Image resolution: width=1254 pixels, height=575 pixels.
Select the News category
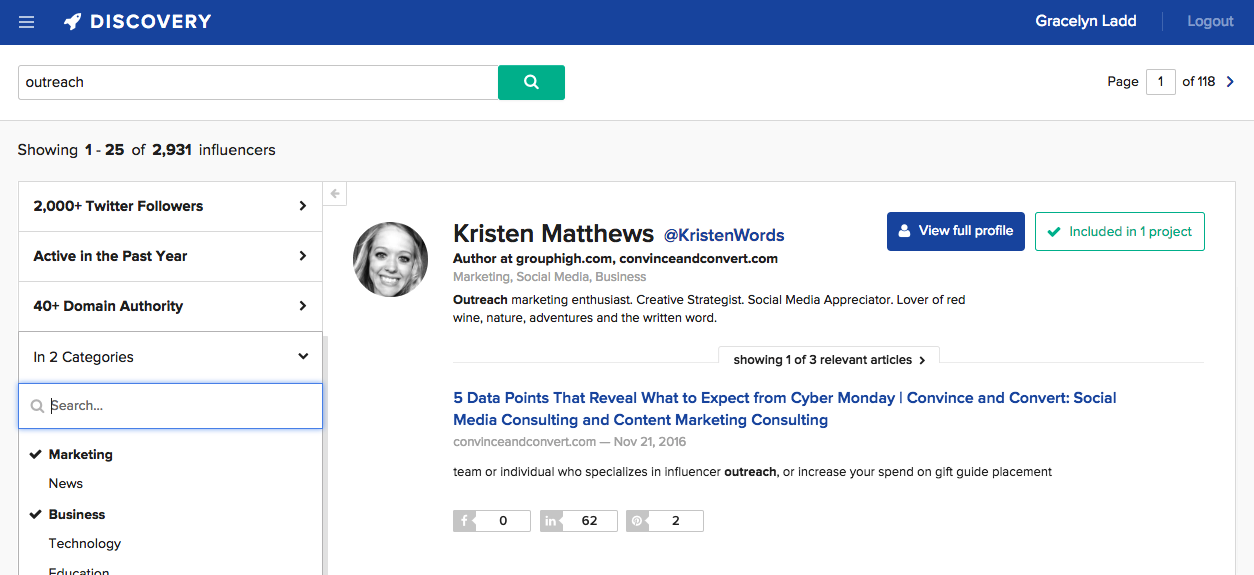[66, 483]
